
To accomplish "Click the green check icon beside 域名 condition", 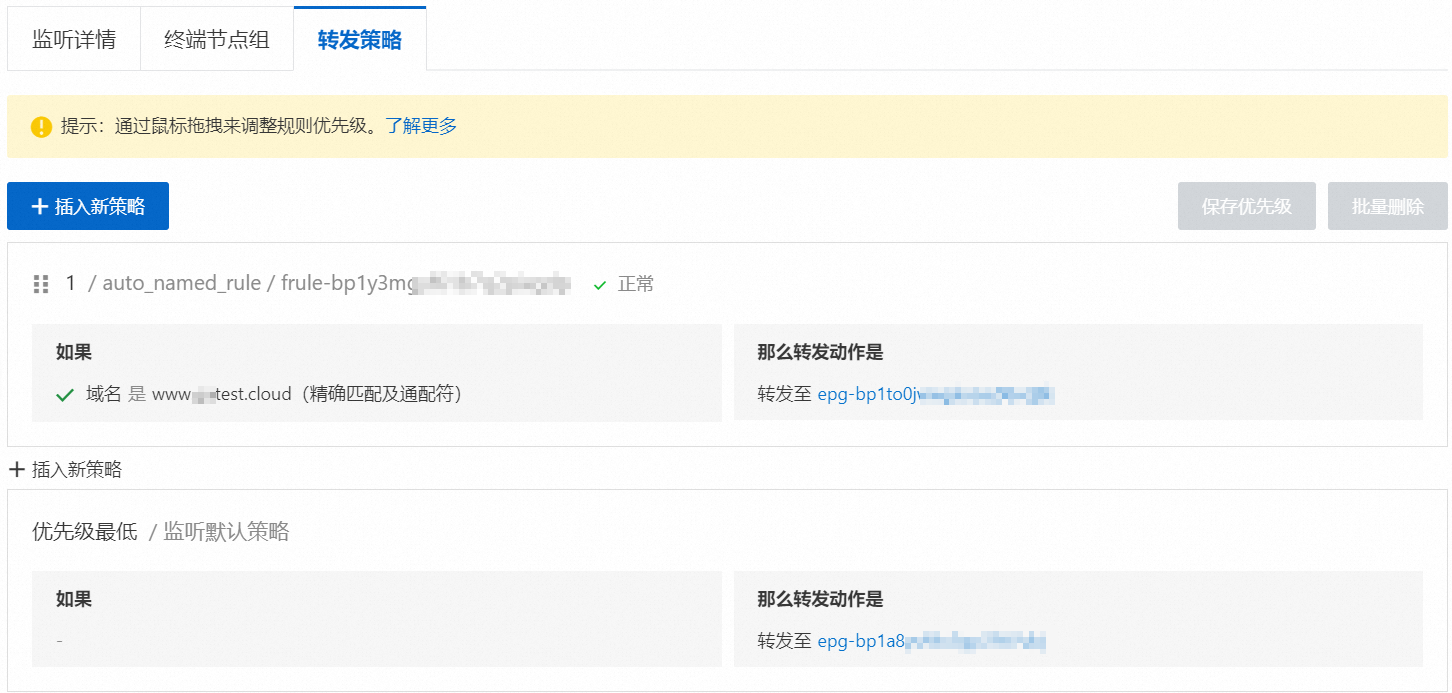I will [x=65, y=395].
